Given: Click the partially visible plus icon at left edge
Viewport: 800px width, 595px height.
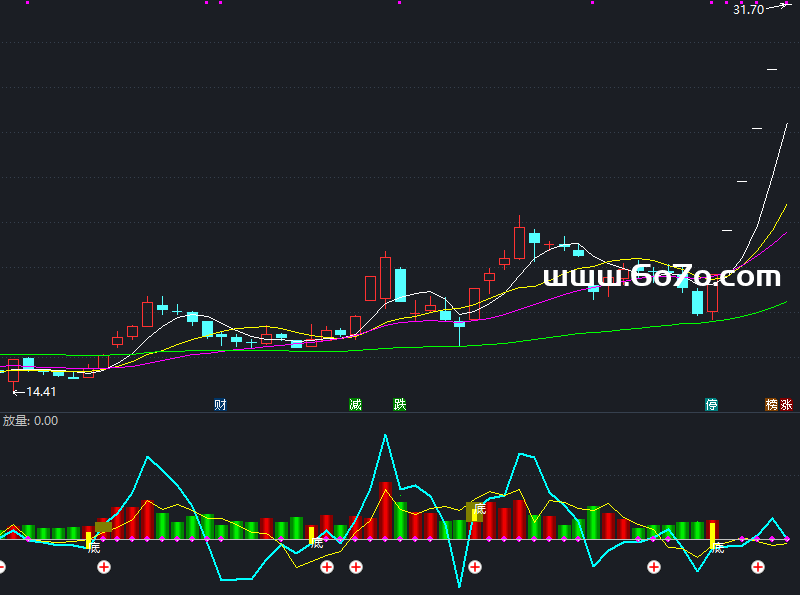Looking at the screenshot, I should point(2,568).
